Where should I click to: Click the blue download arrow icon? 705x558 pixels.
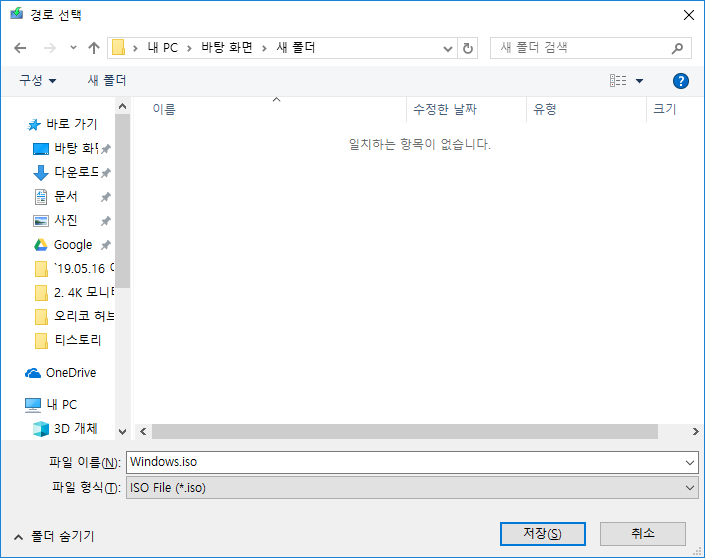coord(41,173)
